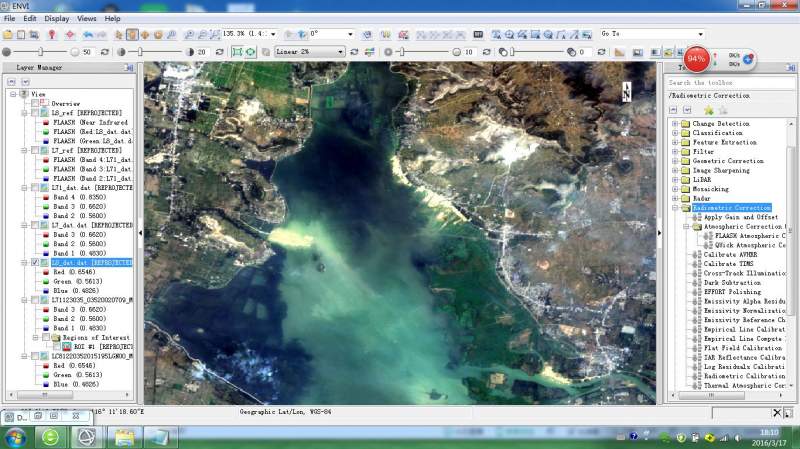Select the Fly tool icon

click(x=145, y=35)
